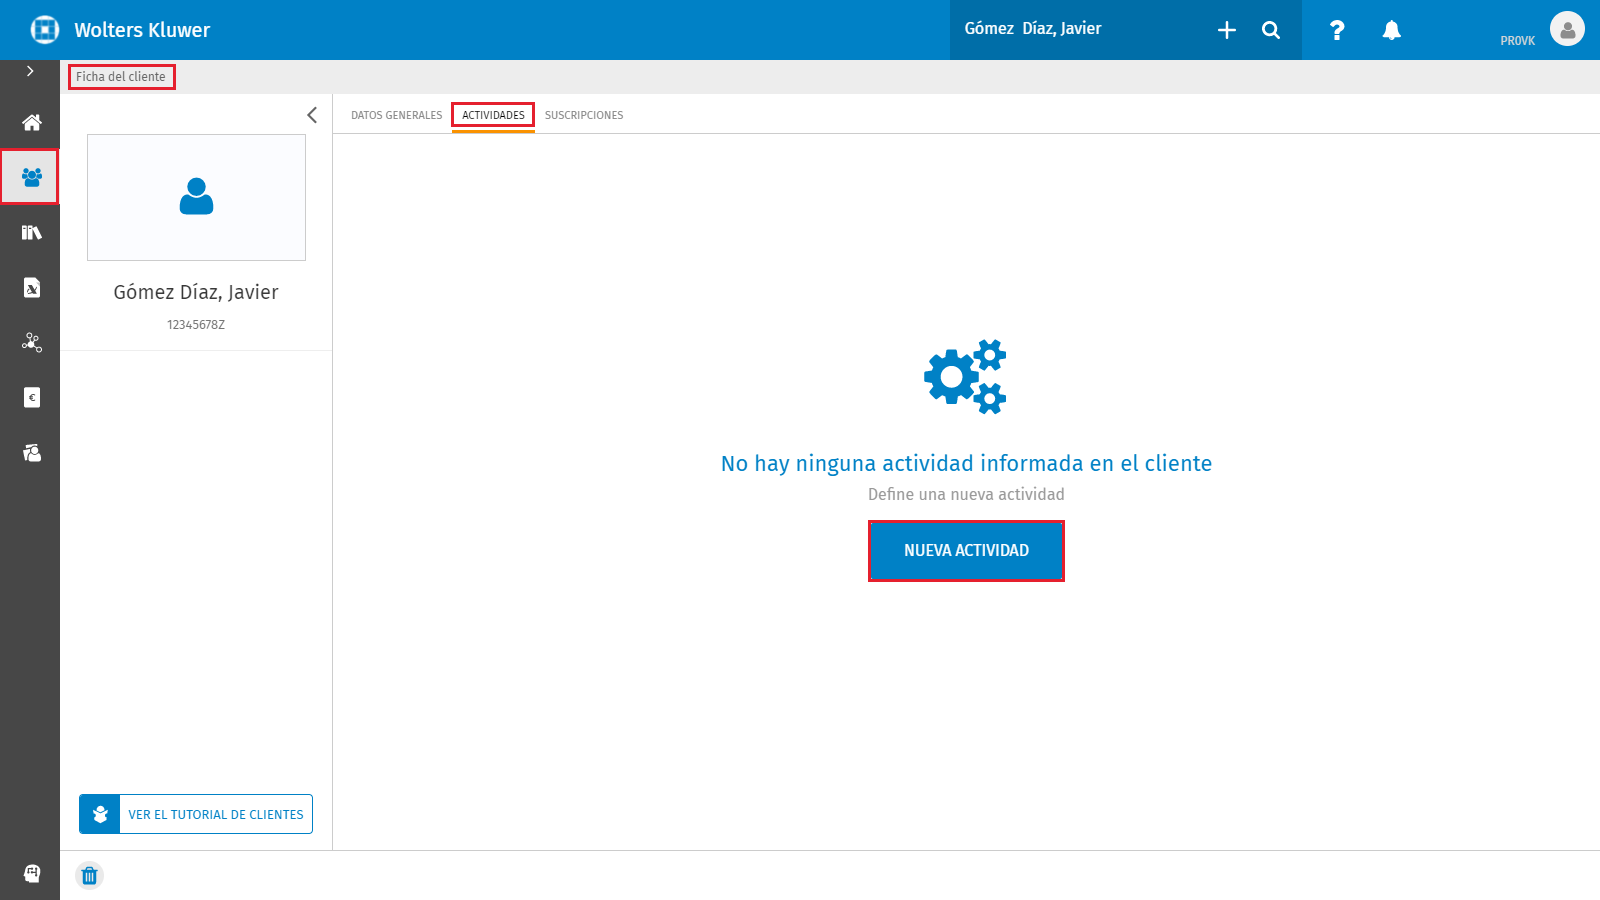1600x900 pixels.
Task: Click the Ficha del cliente breadcrumb
Action: tap(121, 77)
